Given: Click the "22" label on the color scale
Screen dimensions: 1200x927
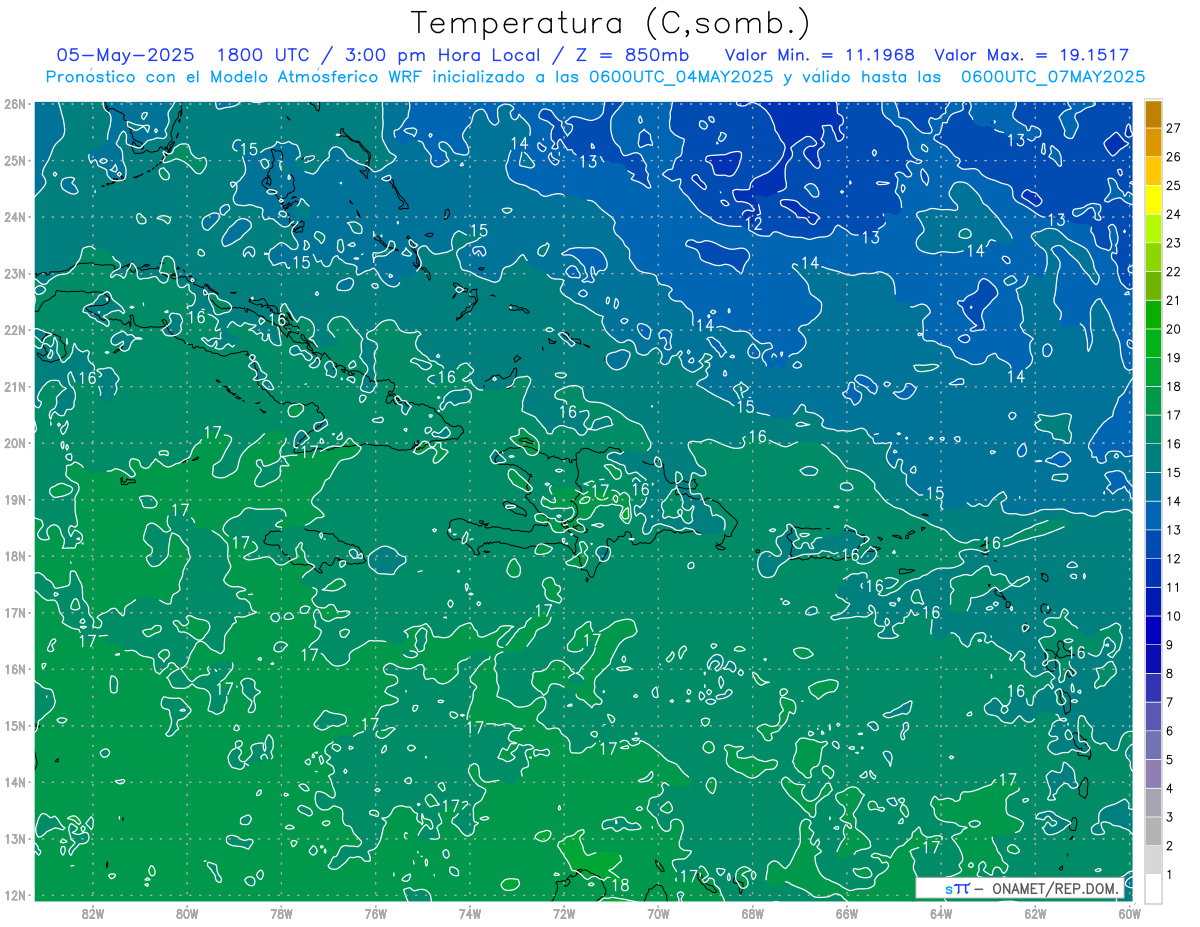Looking at the screenshot, I should click(1173, 272).
